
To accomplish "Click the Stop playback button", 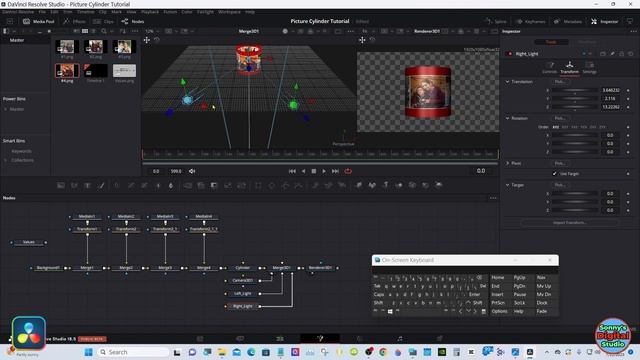I will (314, 171).
